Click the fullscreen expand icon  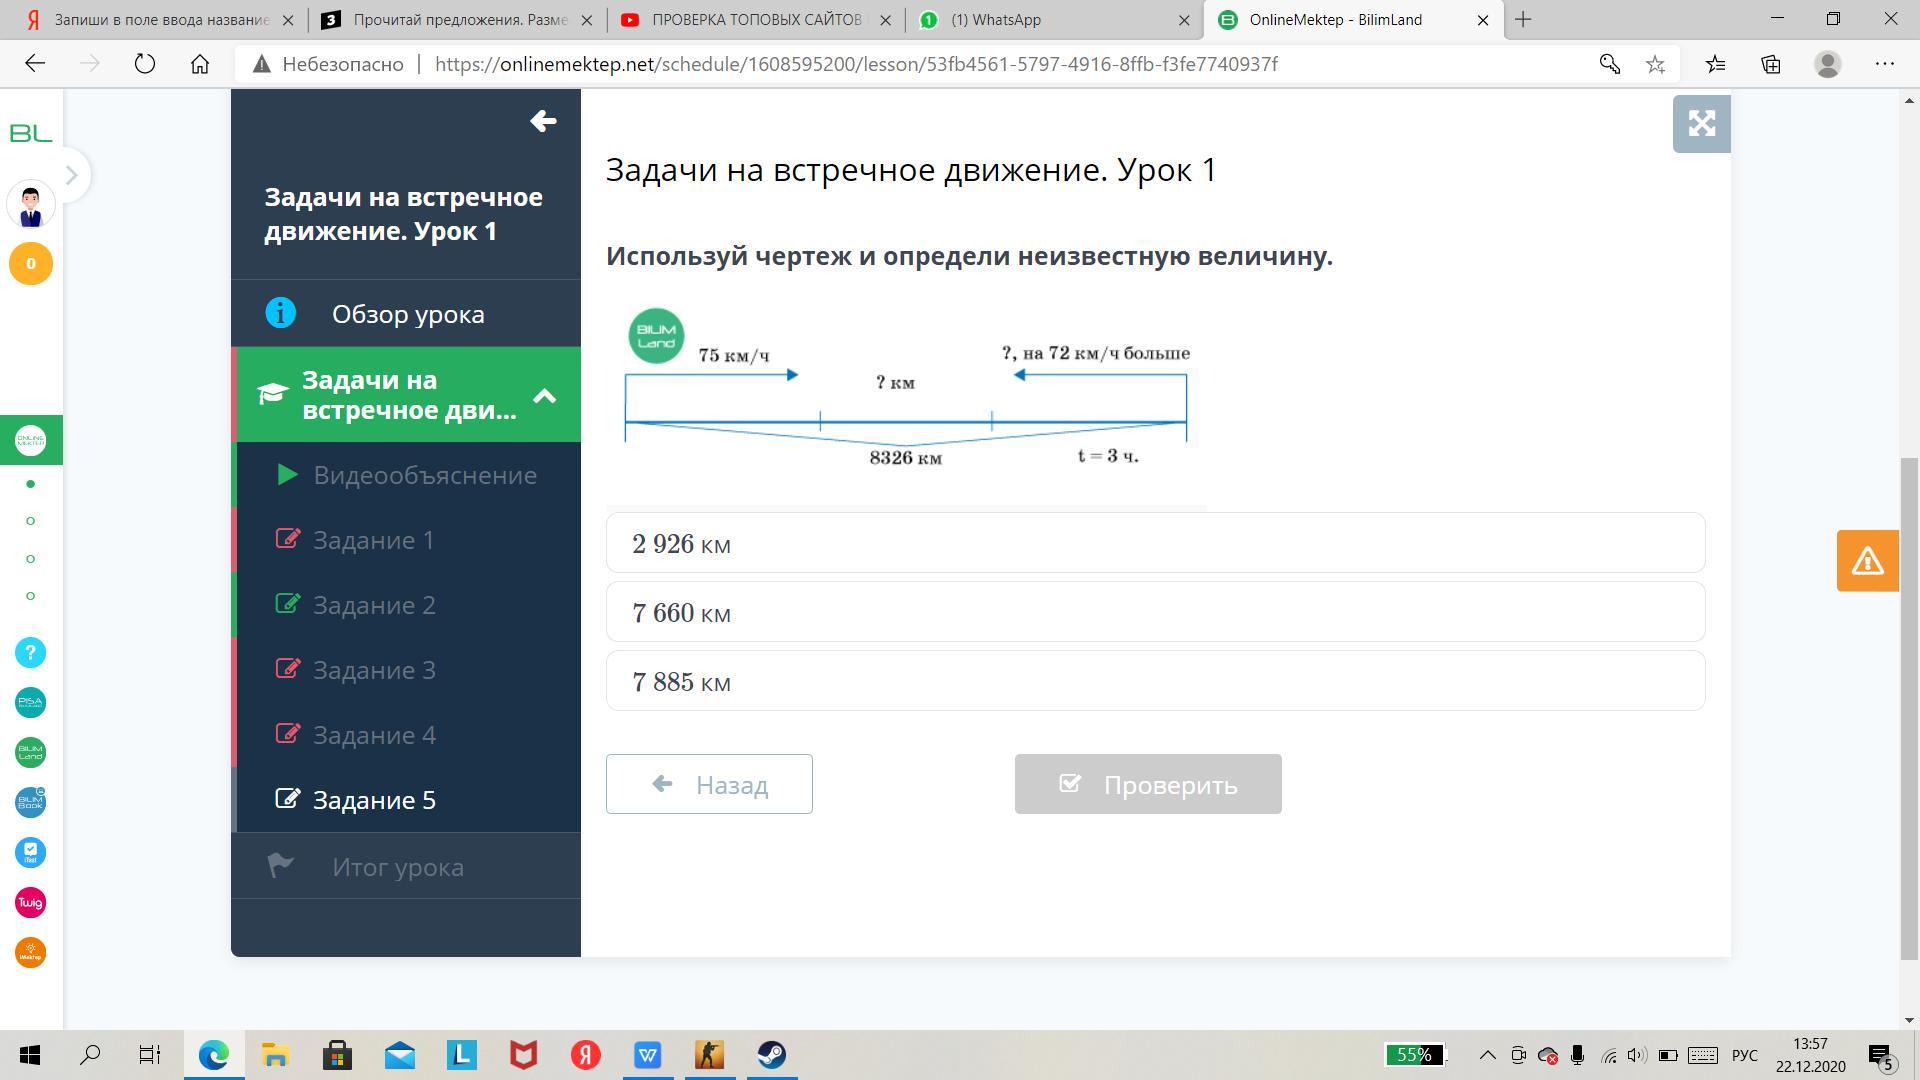(1701, 124)
